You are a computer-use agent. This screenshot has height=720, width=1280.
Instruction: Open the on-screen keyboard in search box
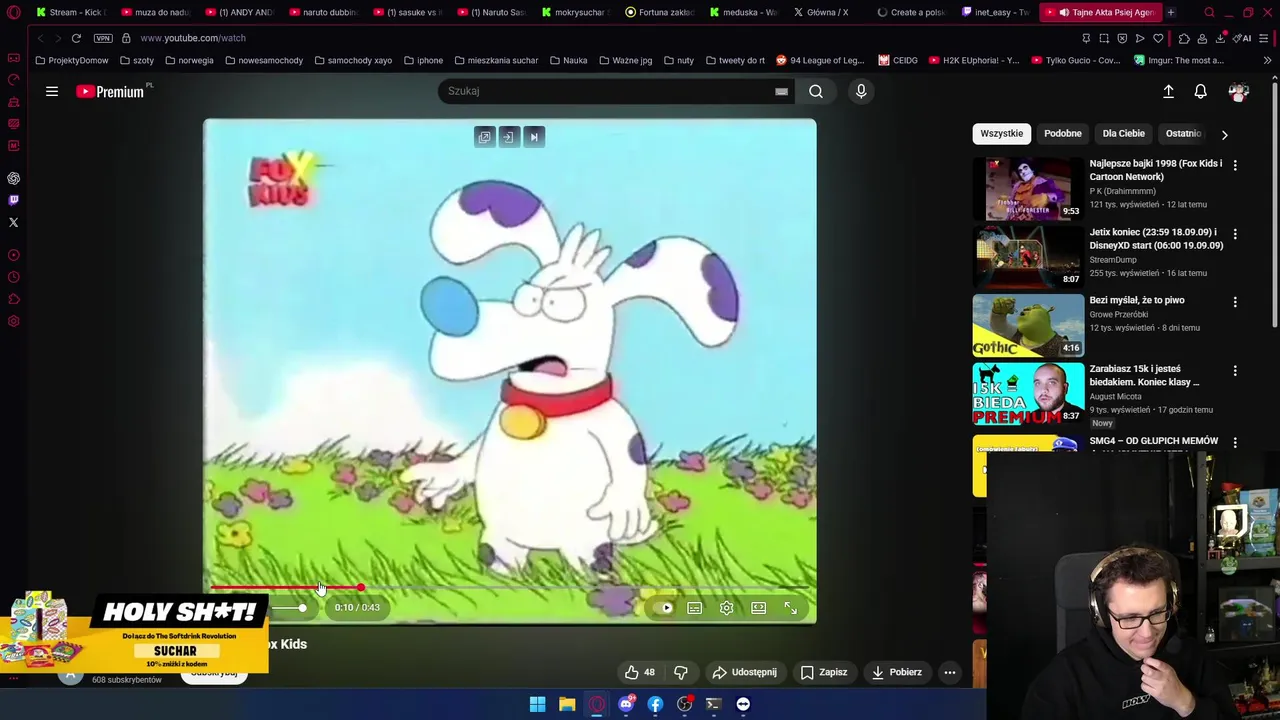pos(781,91)
